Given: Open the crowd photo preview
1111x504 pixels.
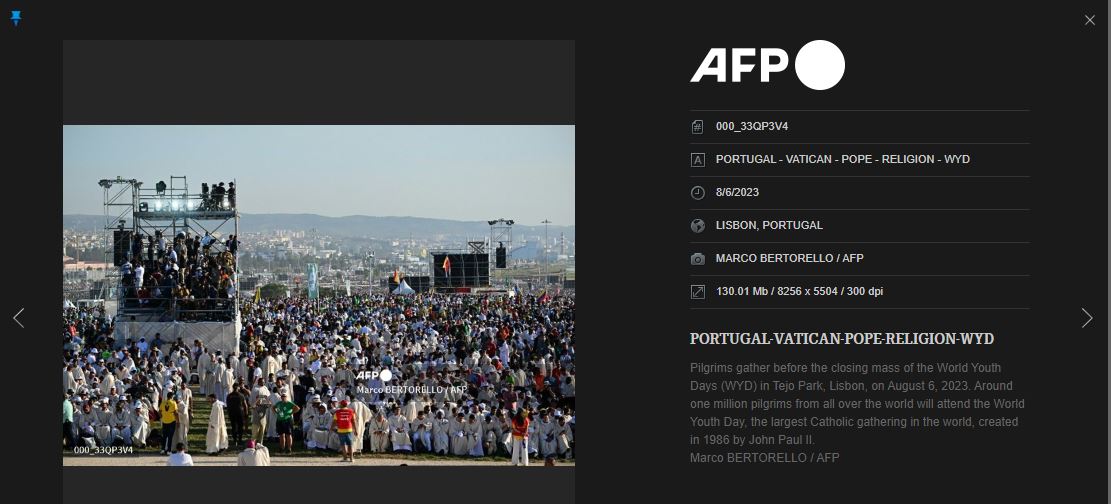Looking at the screenshot, I should (319, 296).
